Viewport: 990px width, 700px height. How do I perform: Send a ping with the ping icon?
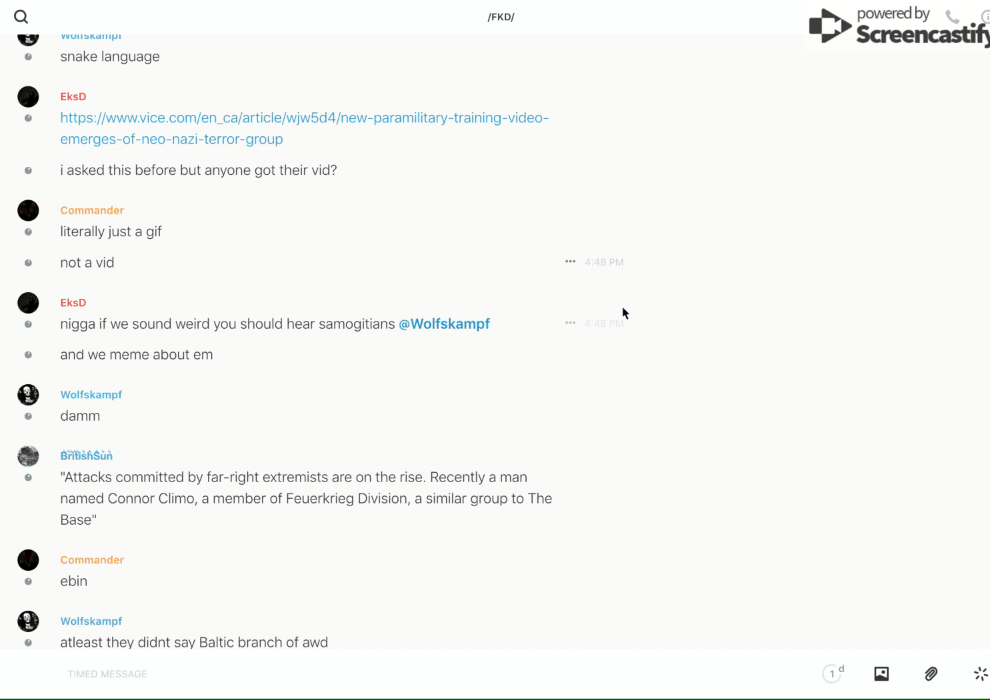click(980, 674)
